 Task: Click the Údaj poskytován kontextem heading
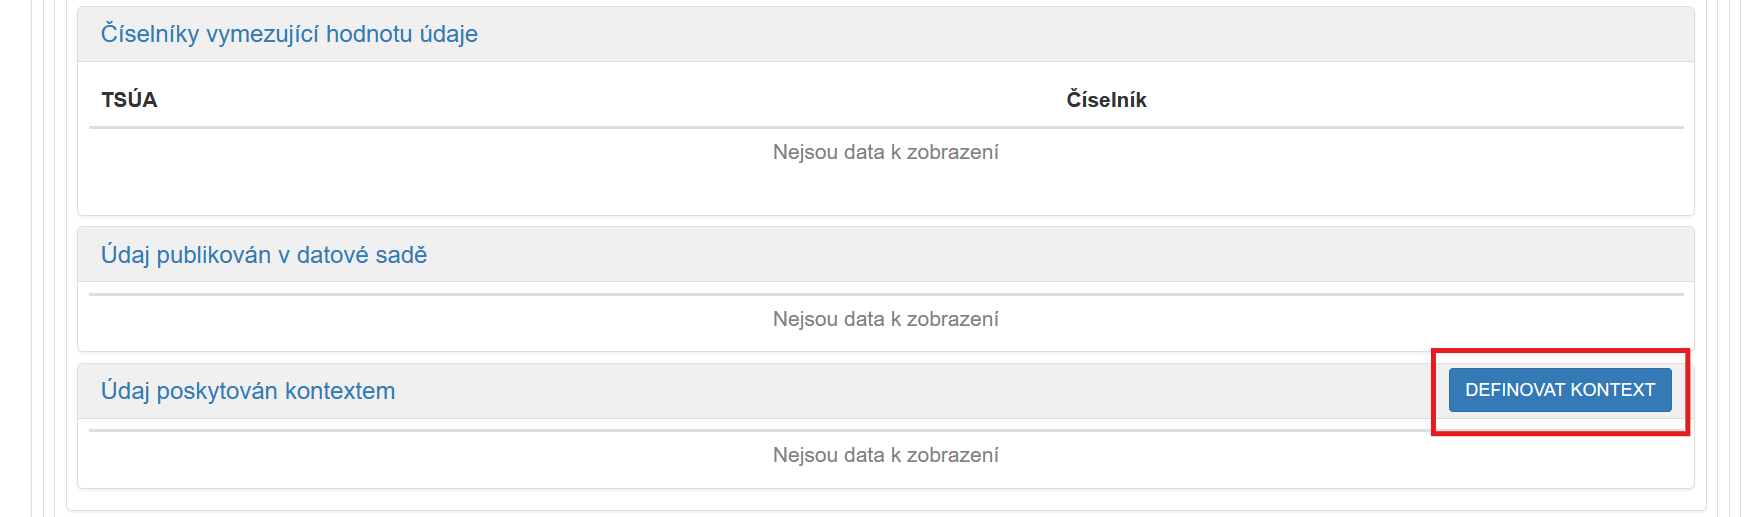click(x=248, y=391)
